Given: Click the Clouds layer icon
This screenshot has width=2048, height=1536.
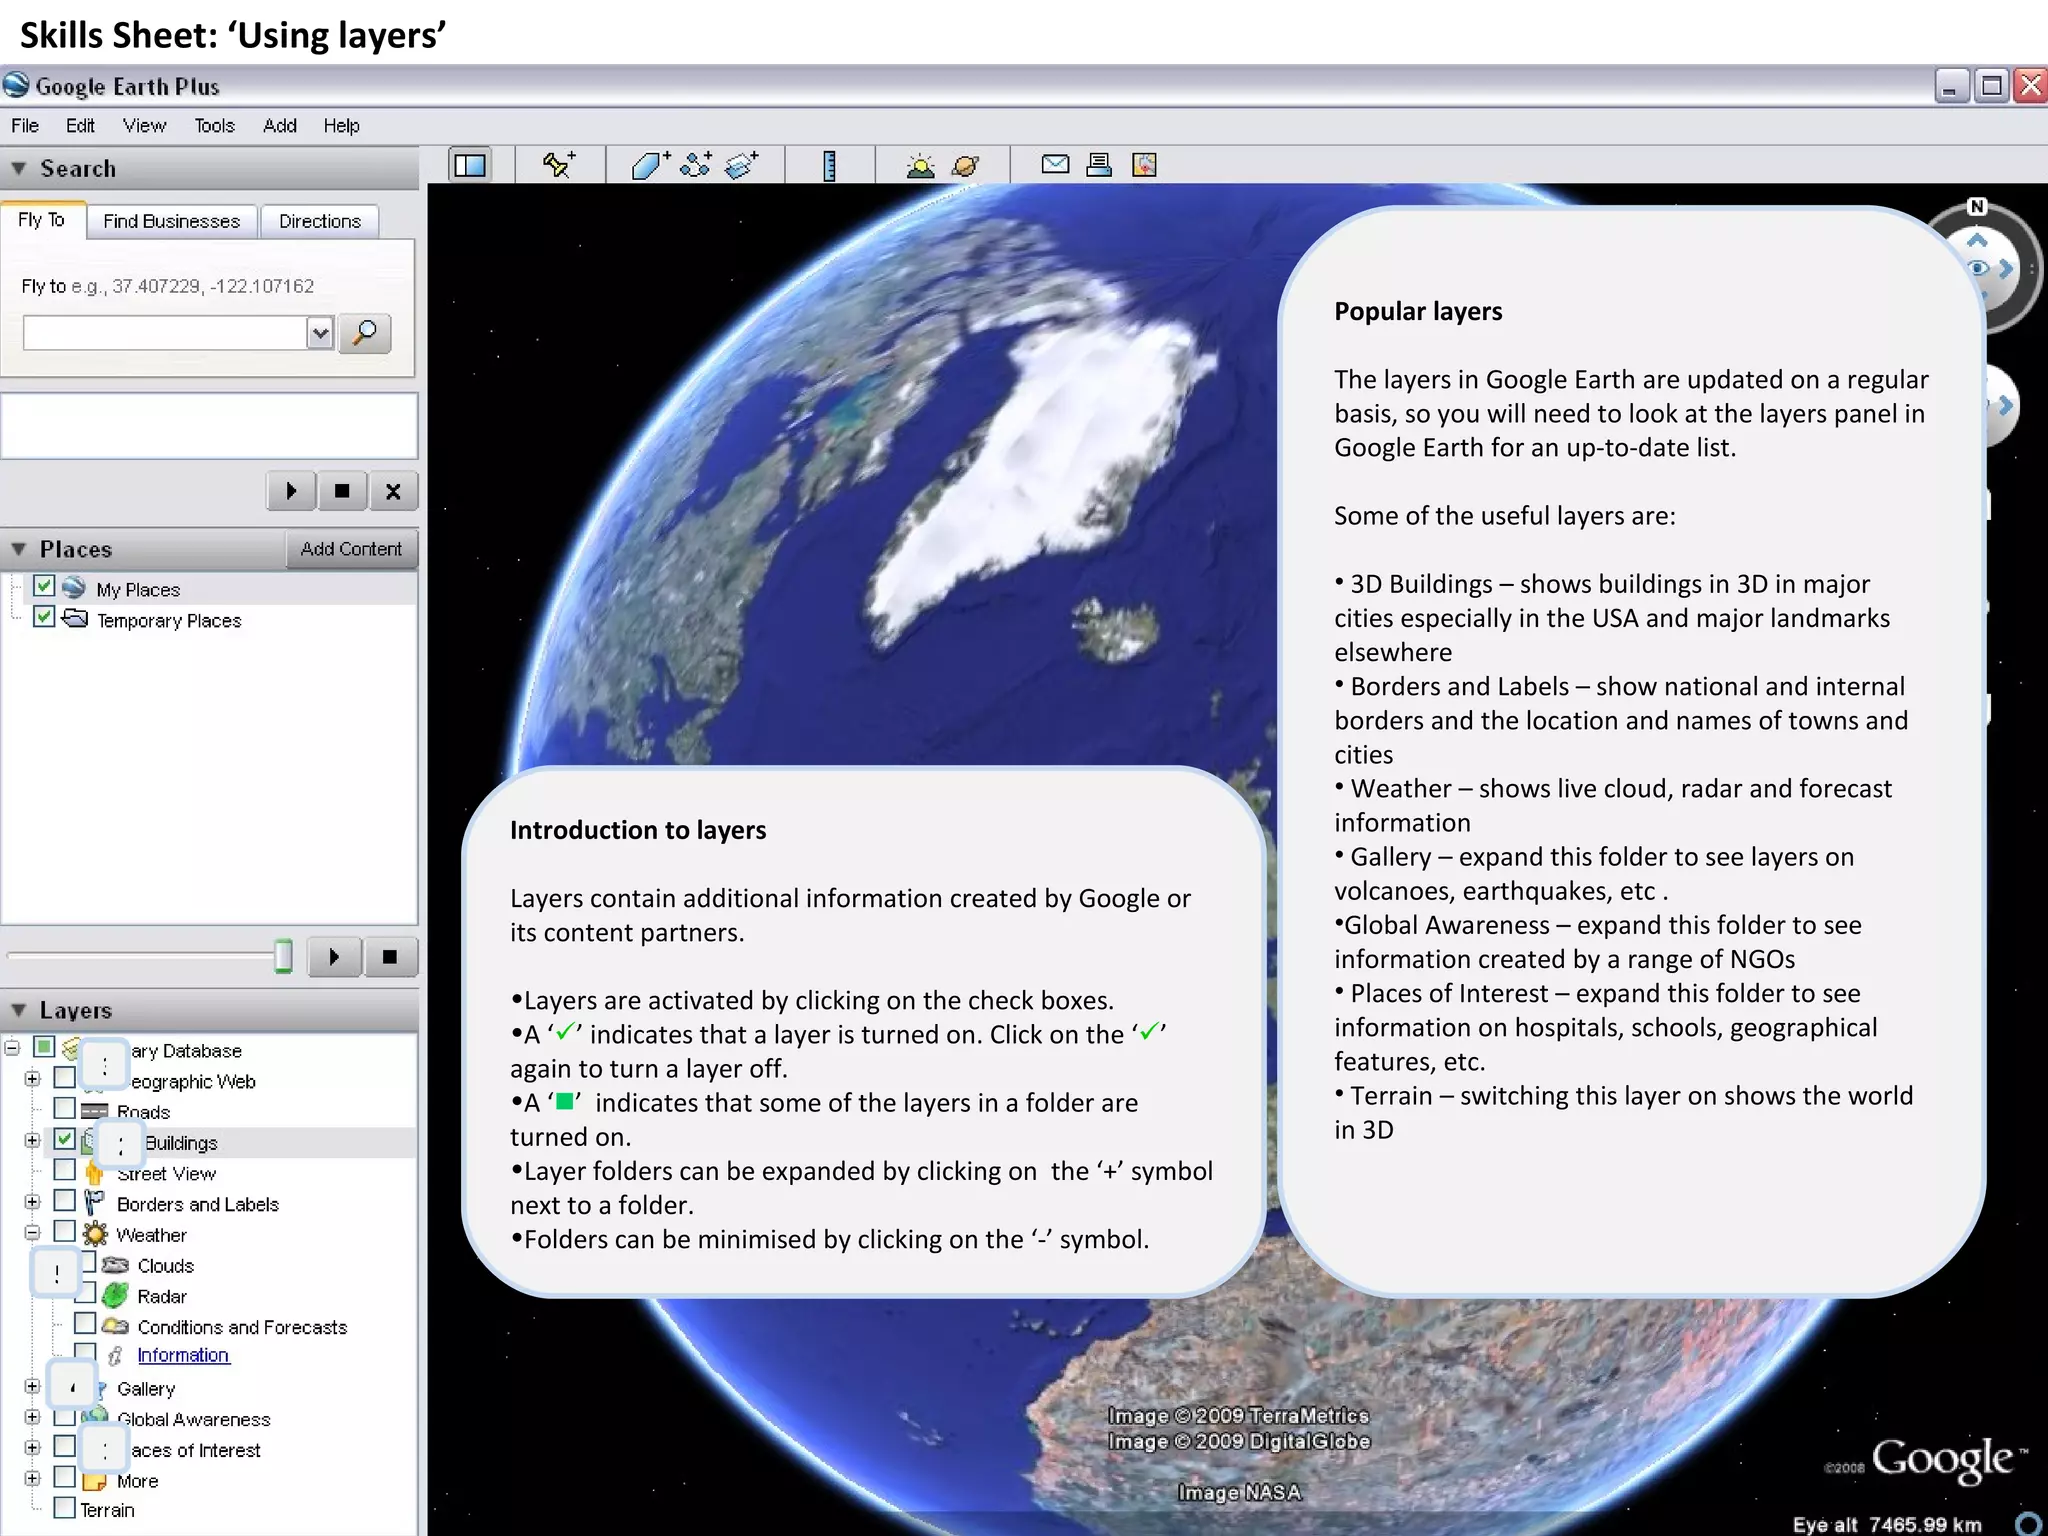Looking at the screenshot, I should pyautogui.click(x=116, y=1265).
